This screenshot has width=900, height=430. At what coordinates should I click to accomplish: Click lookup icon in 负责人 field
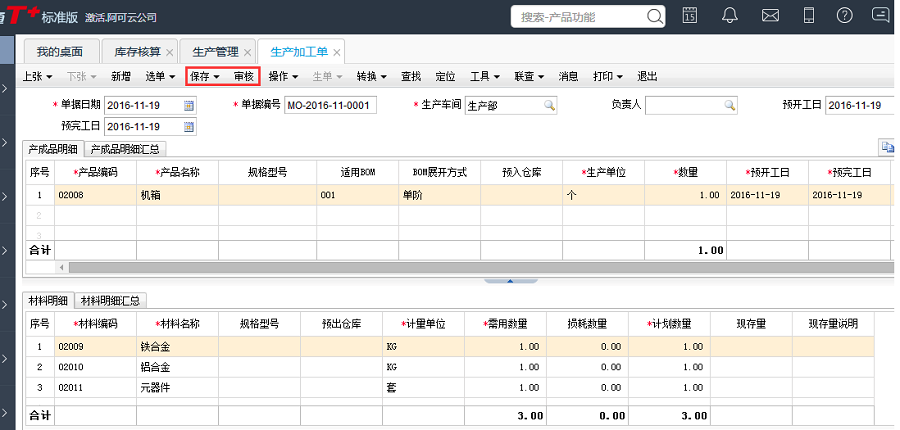[x=730, y=105]
